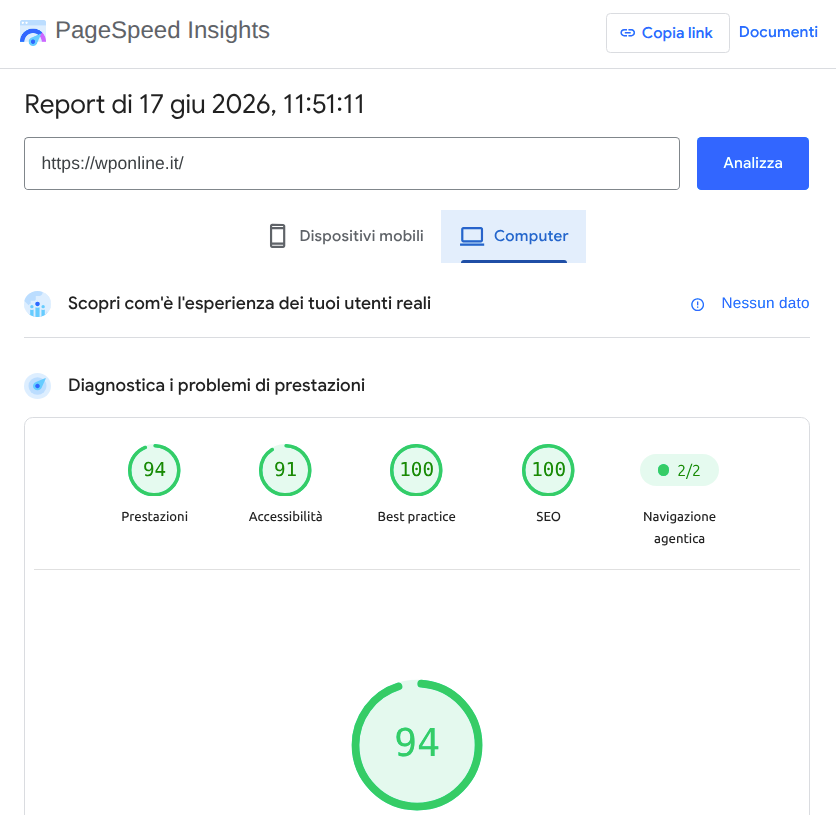Viewport: 836px width, 815px height.
Task: Click the URL field containing https://wponline.it/
Action: point(352,164)
